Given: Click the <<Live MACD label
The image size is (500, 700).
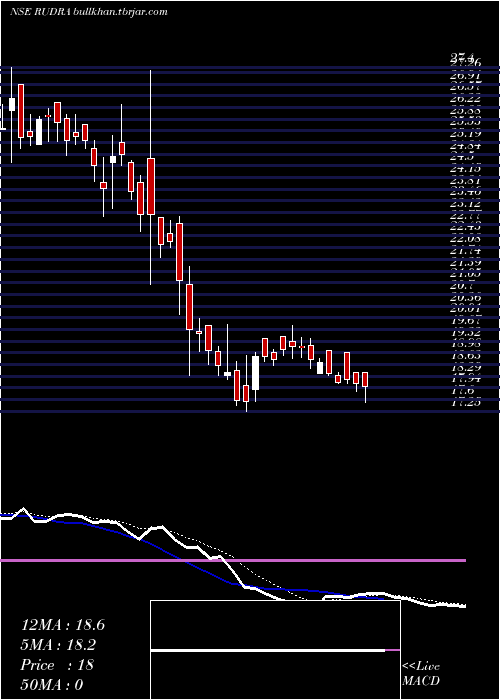Looking at the screenshot, I should coord(421,674).
